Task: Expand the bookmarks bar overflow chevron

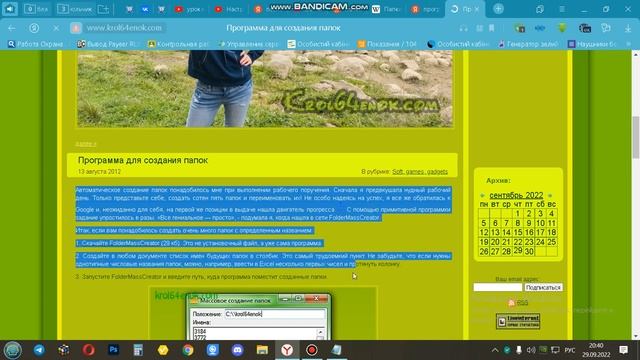Action: pos(629,44)
